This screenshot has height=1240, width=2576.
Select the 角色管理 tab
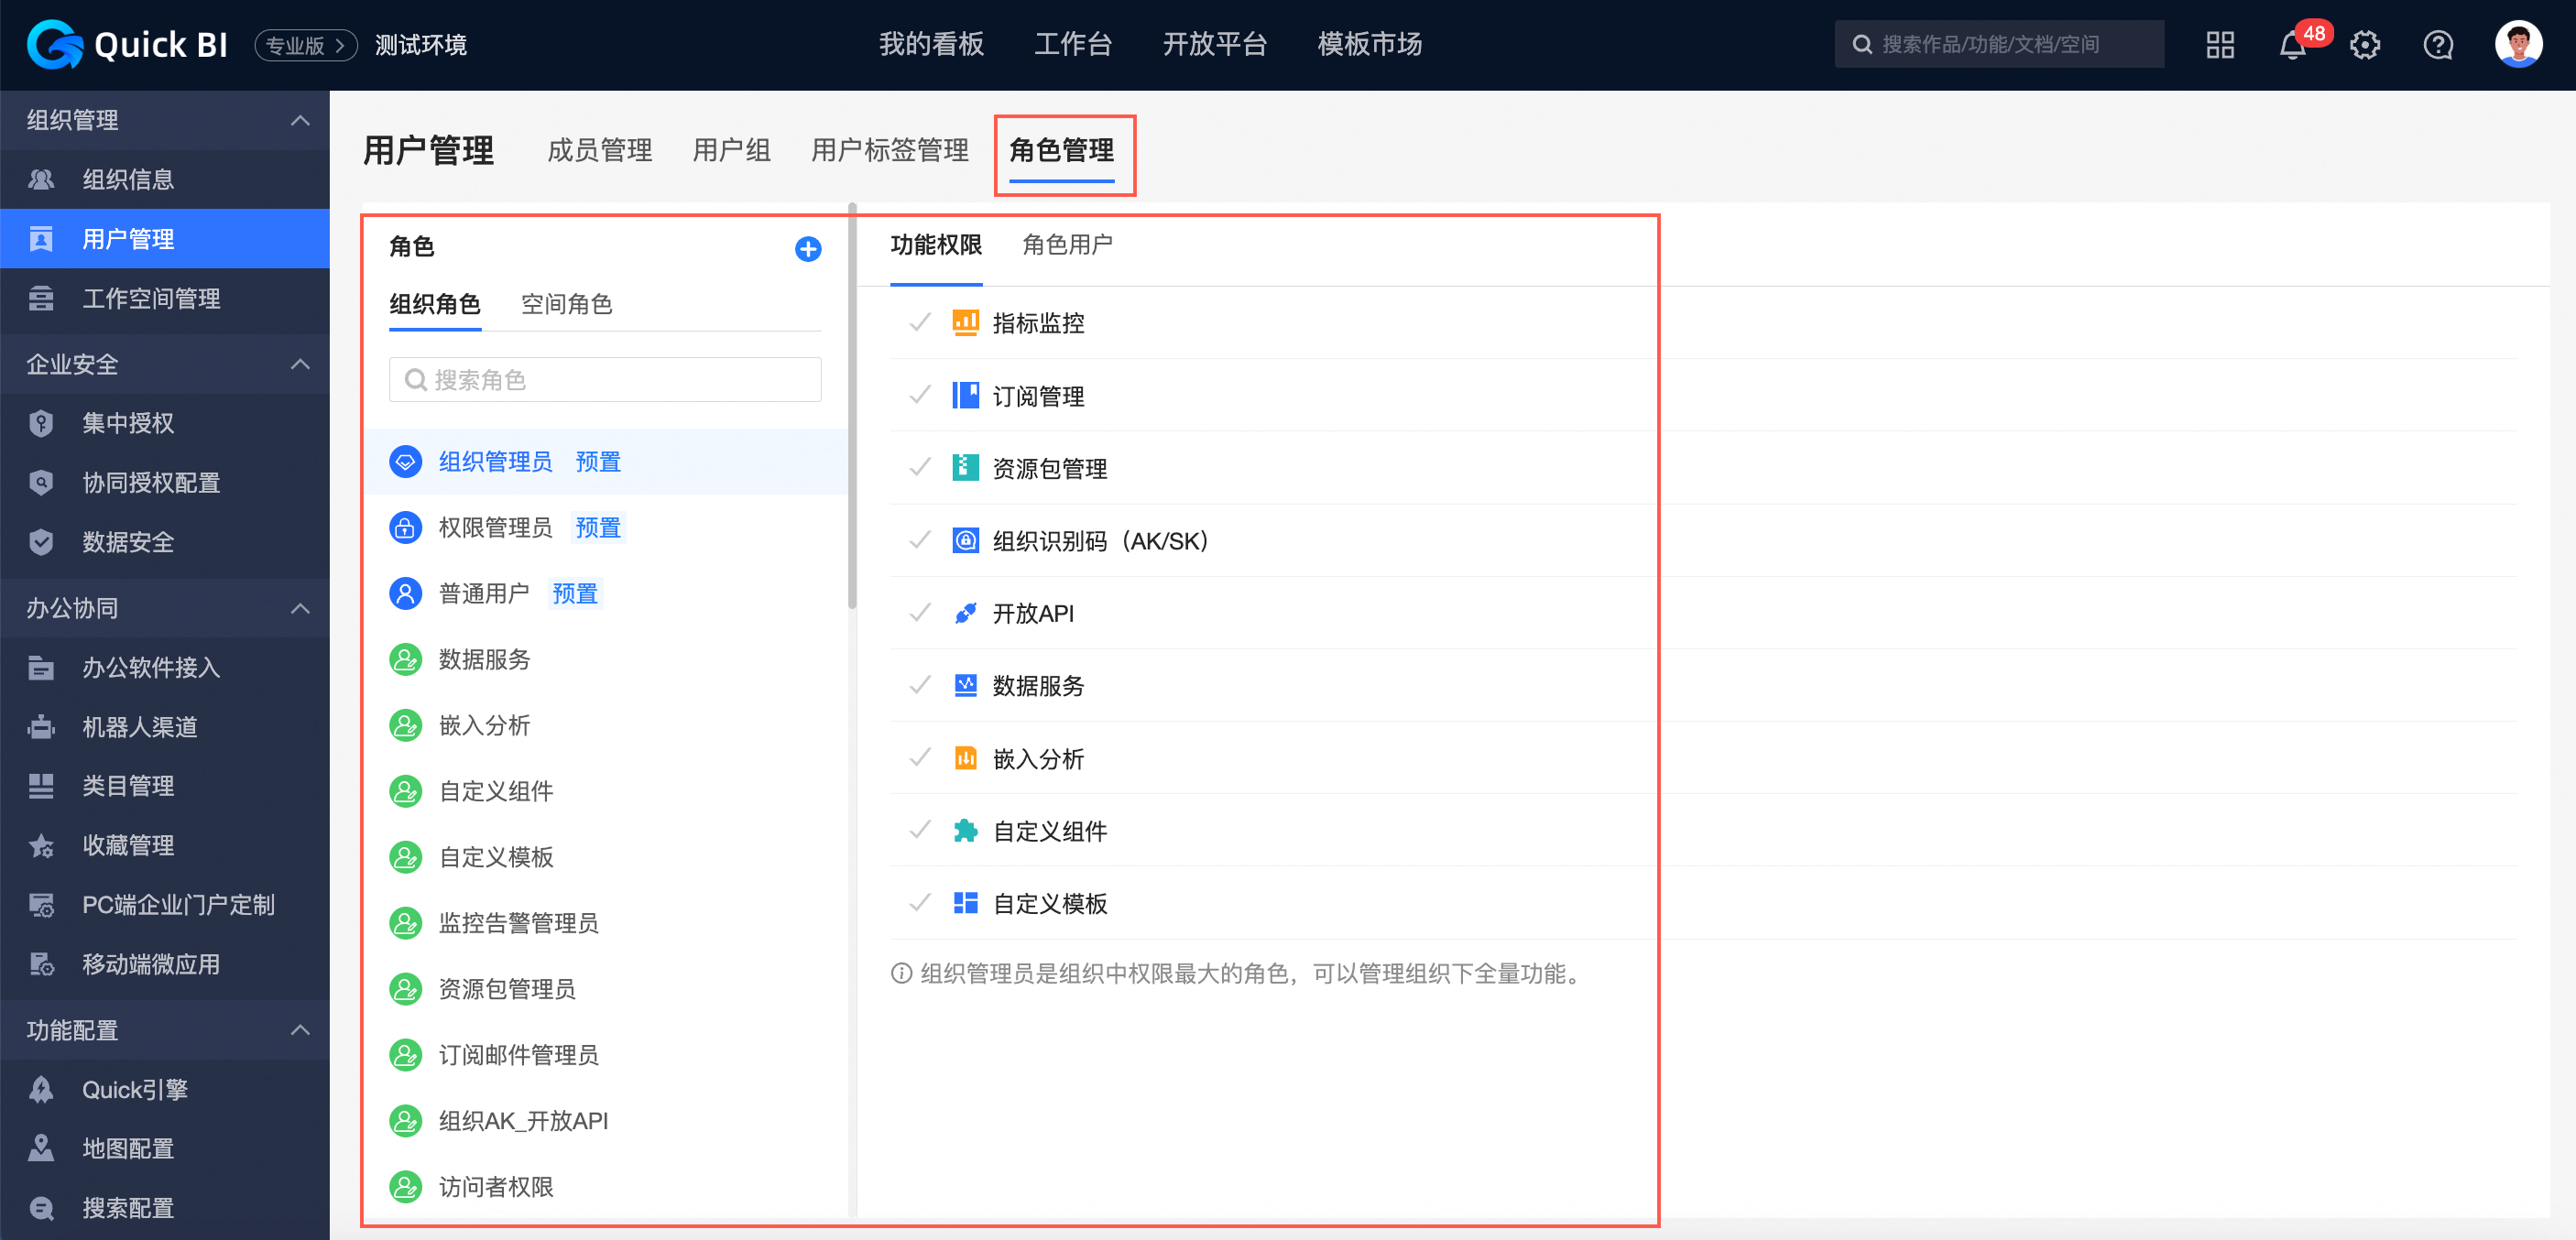click(x=1062, y=150)
